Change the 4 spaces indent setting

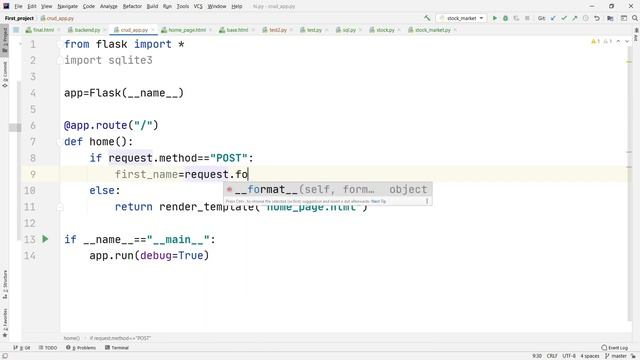coord(590,356)
